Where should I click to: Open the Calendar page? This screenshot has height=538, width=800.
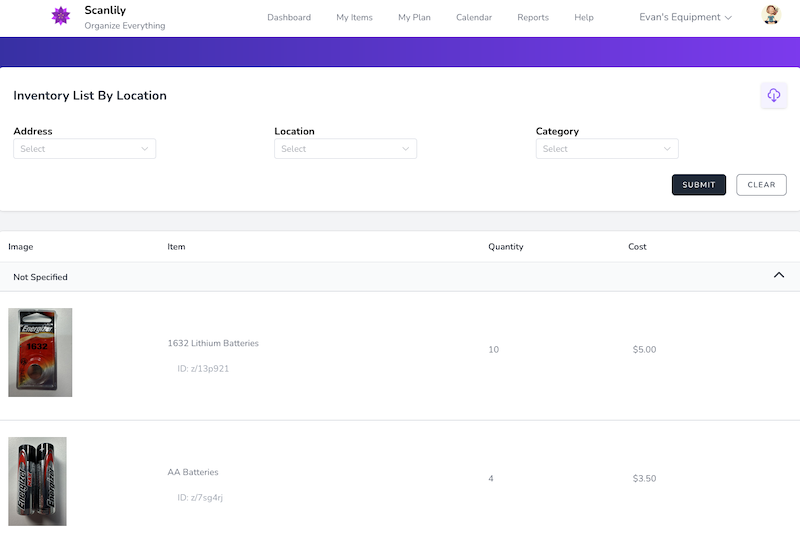(x=473, y=17)
